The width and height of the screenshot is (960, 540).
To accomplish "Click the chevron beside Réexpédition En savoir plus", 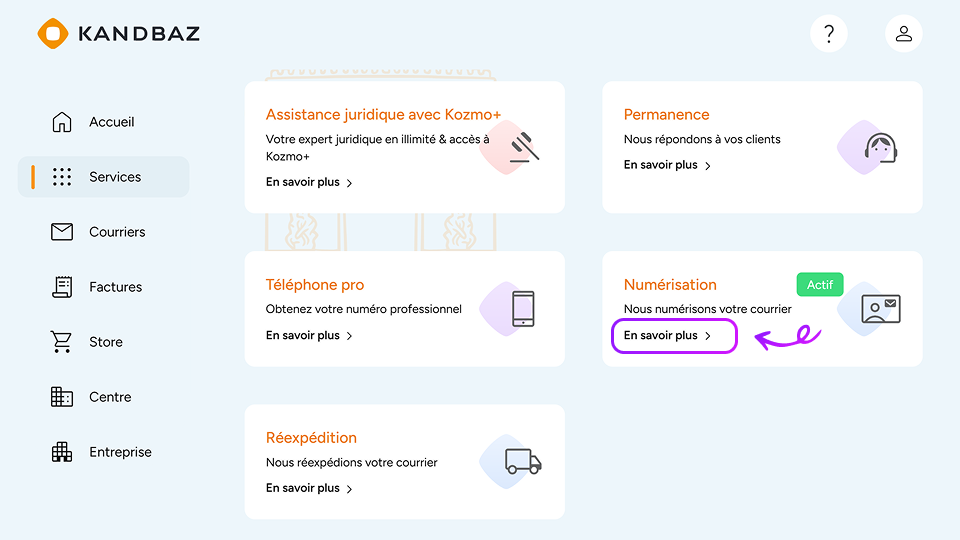I will click(x=350, y=489).
